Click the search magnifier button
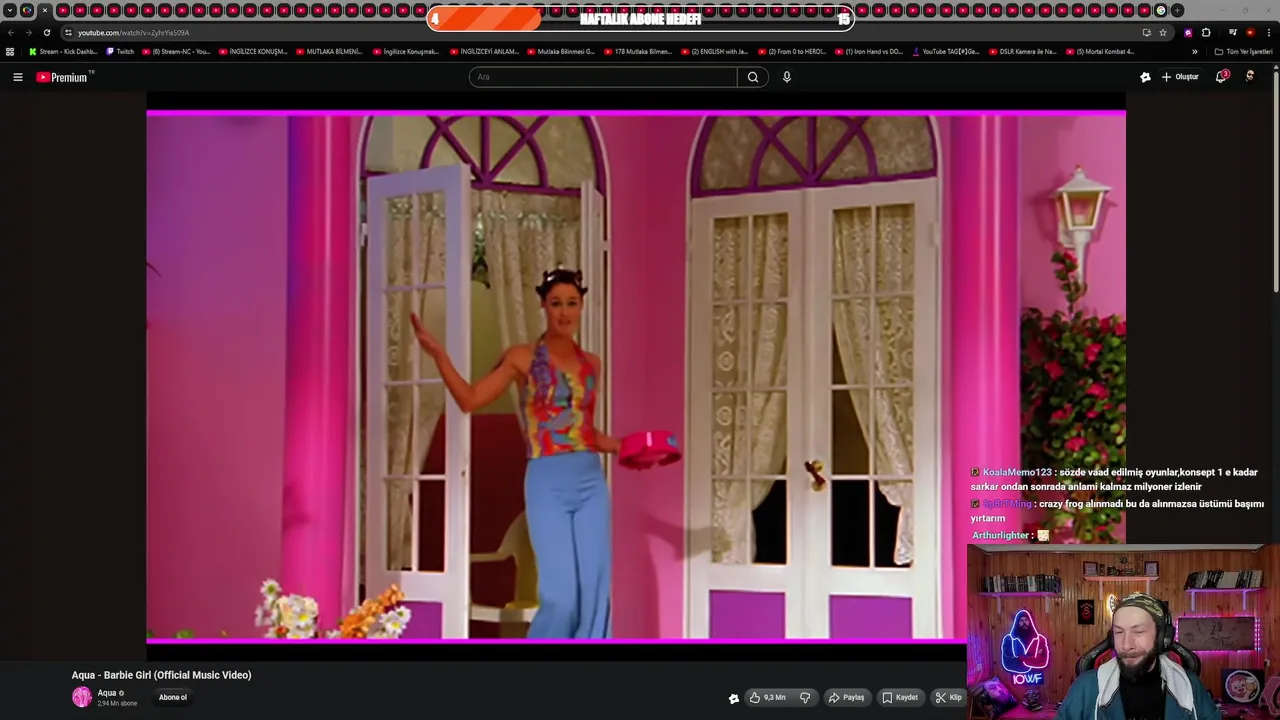 click(x=753, y=77)
